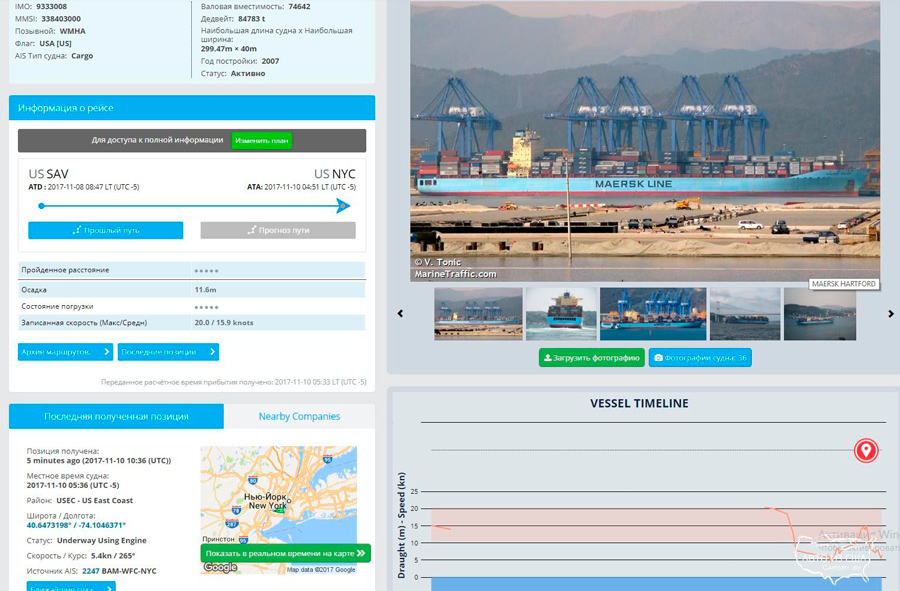Image resolution: width=900 pixels, height=591 pixels.
Task: Select the thumbnail showing ship bow head-on
Action: click(561, 314)
